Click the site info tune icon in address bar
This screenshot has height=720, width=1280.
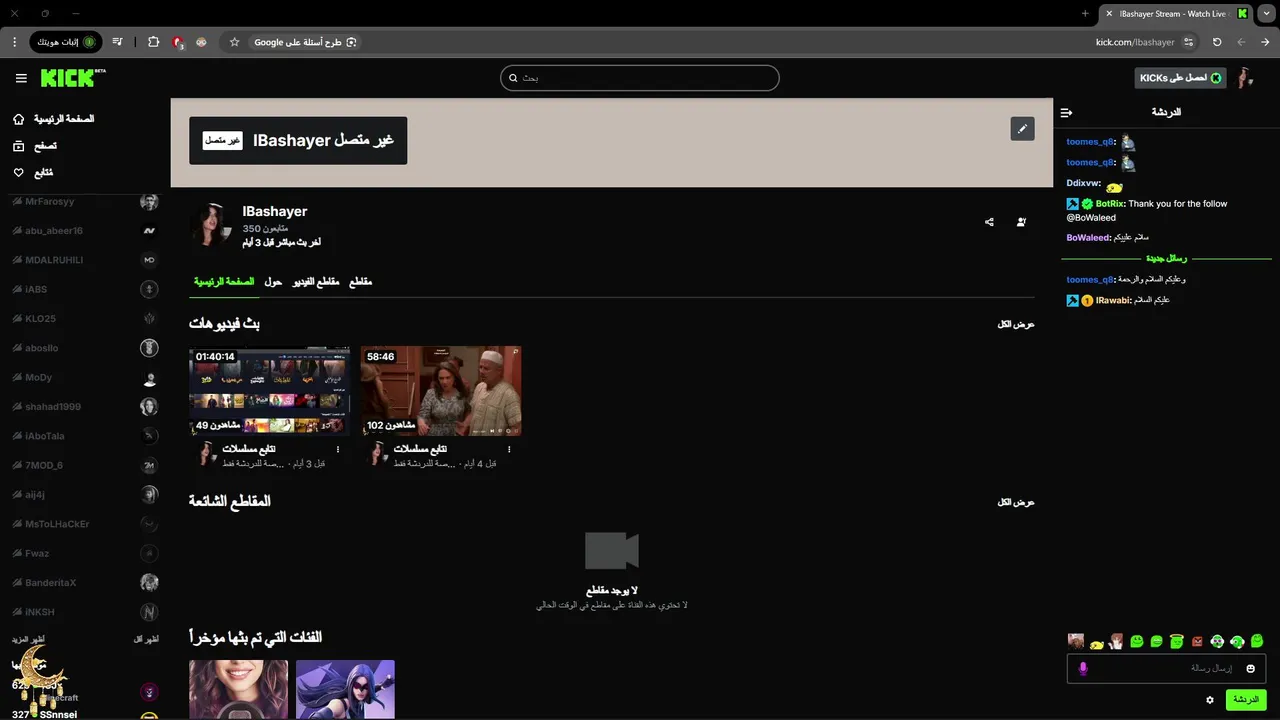(1188, 42)
